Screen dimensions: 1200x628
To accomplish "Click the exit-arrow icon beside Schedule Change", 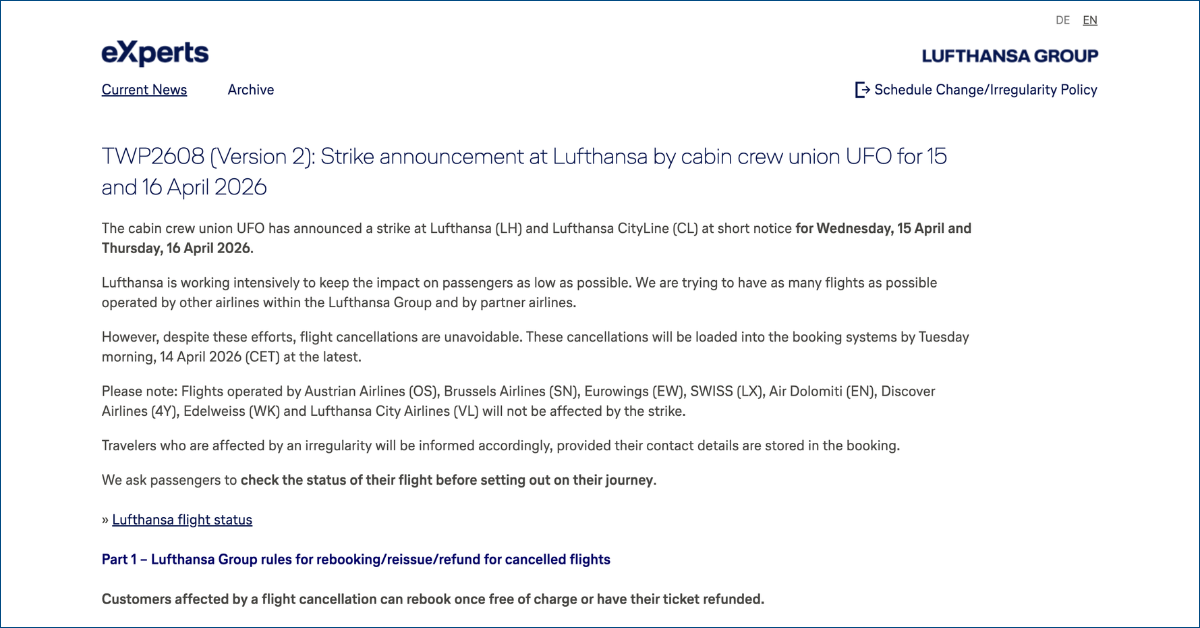I will [x=862, y=90].
